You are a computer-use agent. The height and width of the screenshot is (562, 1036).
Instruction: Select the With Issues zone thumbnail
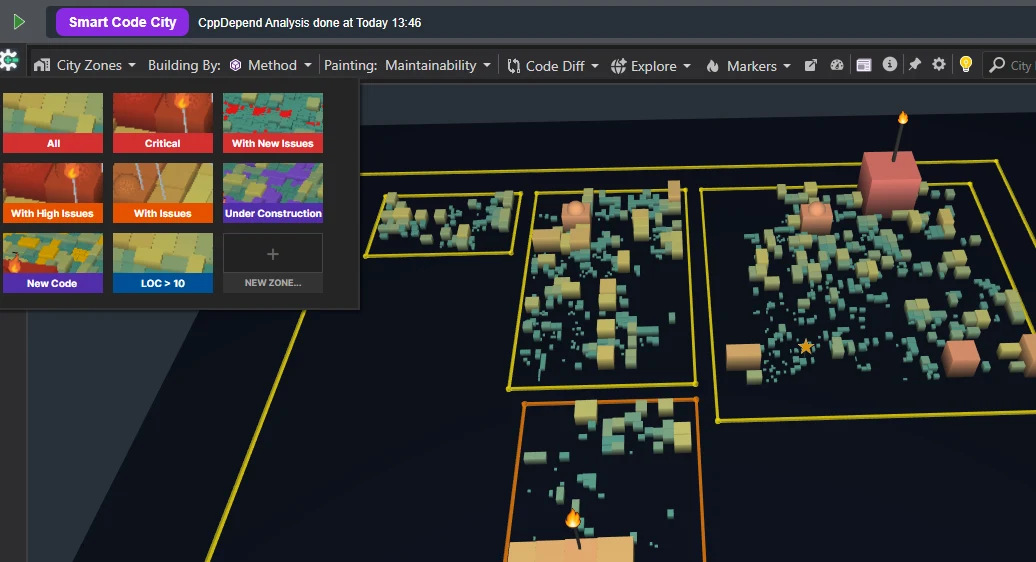[163, 193]
